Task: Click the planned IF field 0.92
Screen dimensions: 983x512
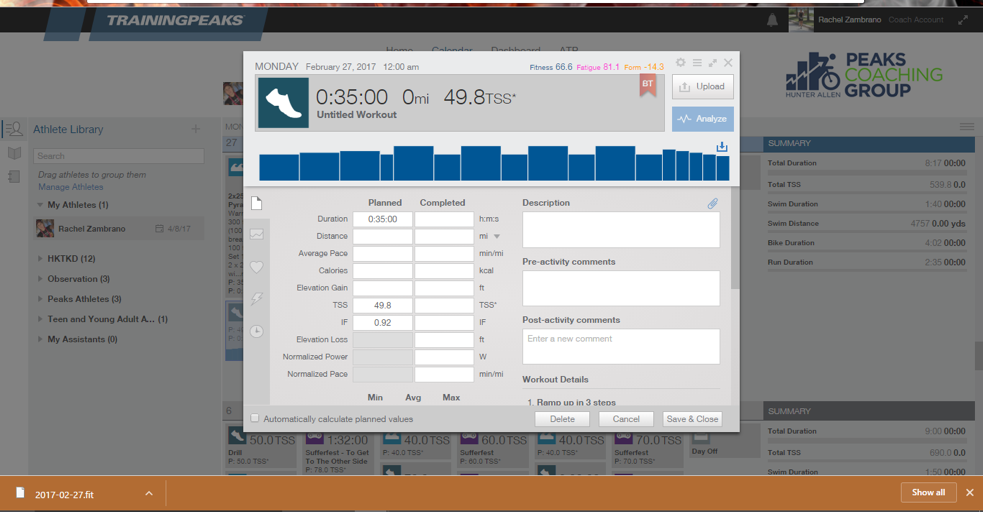Action: [x=382, y=323]
